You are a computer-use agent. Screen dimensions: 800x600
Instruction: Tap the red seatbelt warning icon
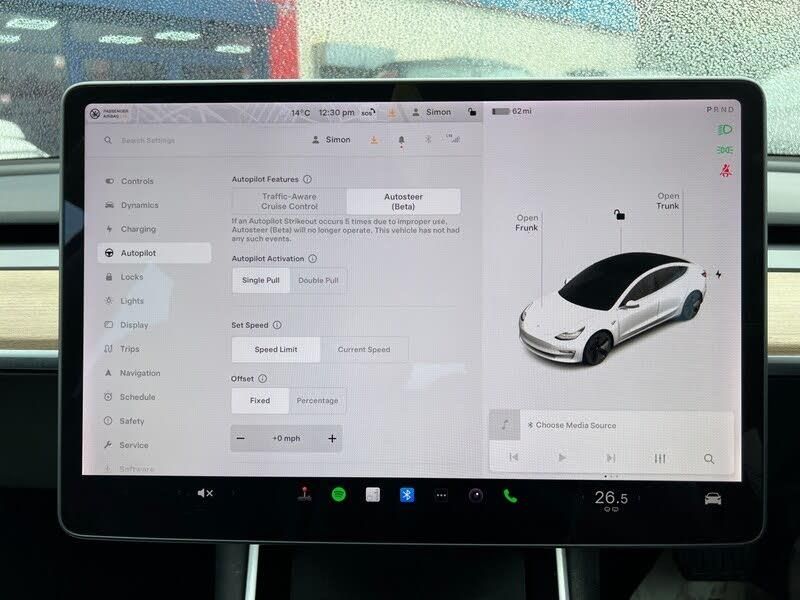point(726,170)
